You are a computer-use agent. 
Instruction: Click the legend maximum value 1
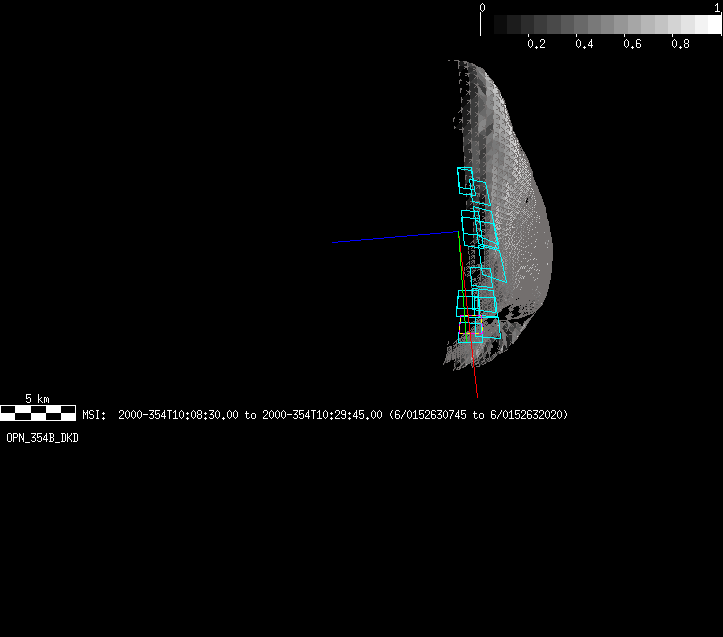click(717, 7)
